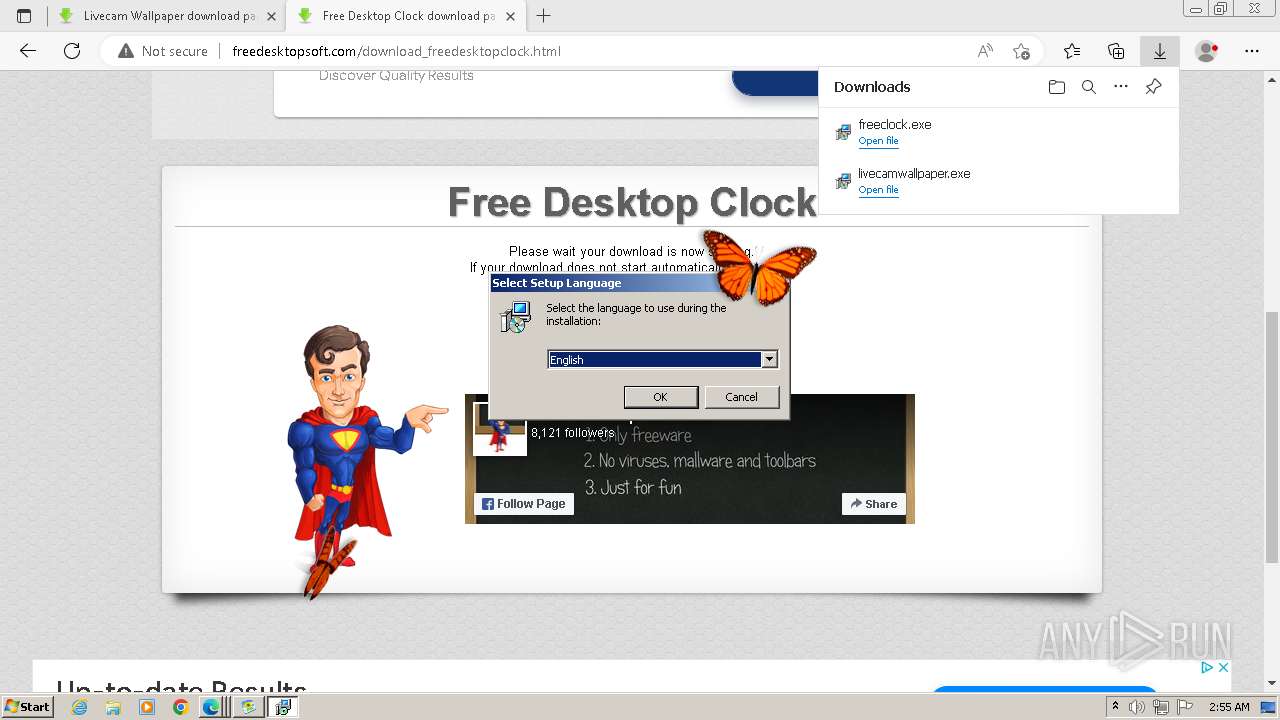
Task: Click the Facebook Share button
Action: pos(874,504)
